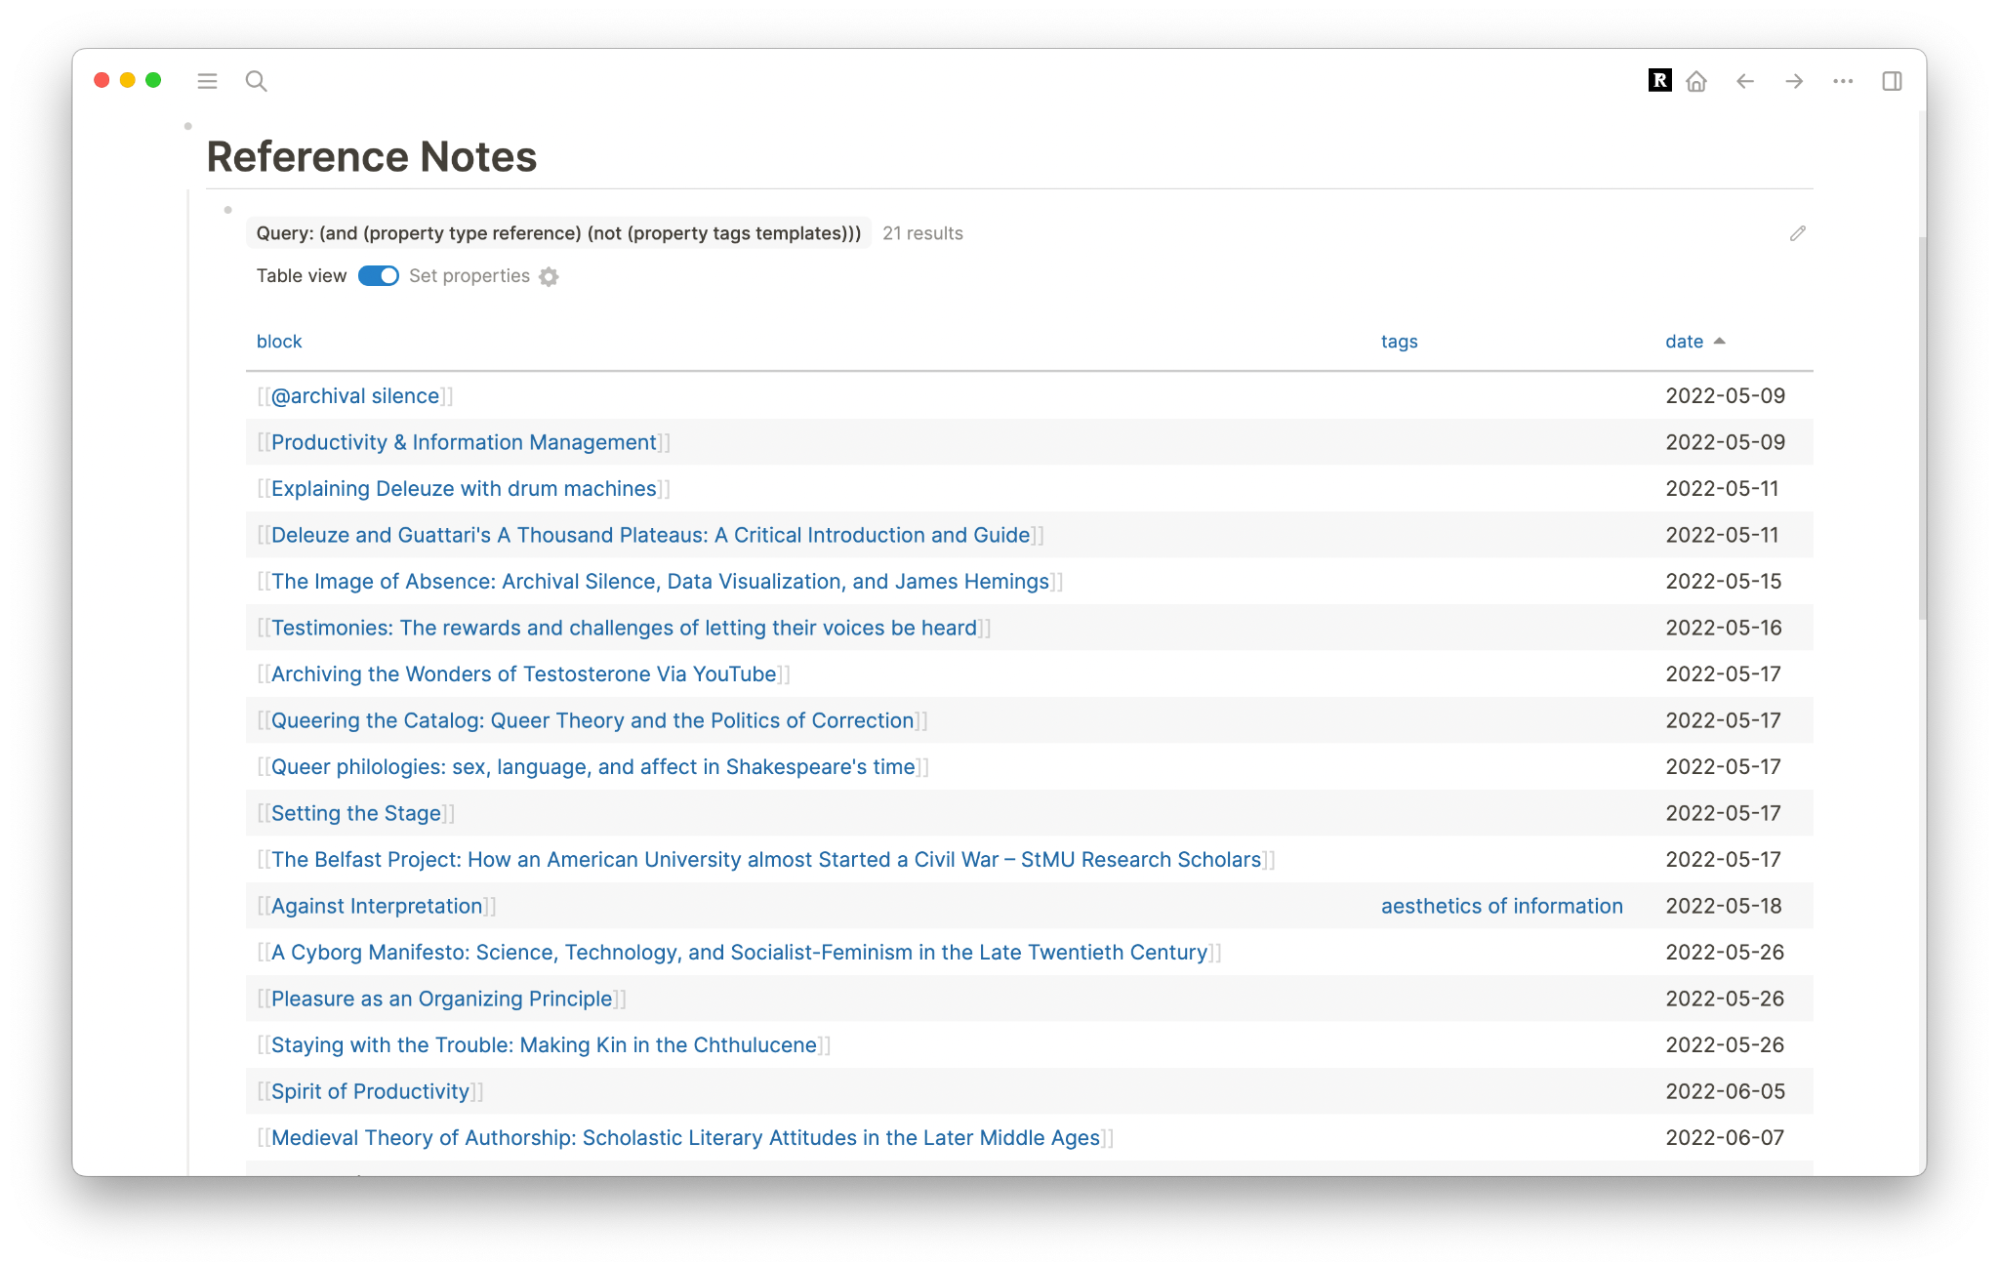1999x1271 pixels.
Task: Click the search/magnifier icon
Action: [x=256, y=80]
